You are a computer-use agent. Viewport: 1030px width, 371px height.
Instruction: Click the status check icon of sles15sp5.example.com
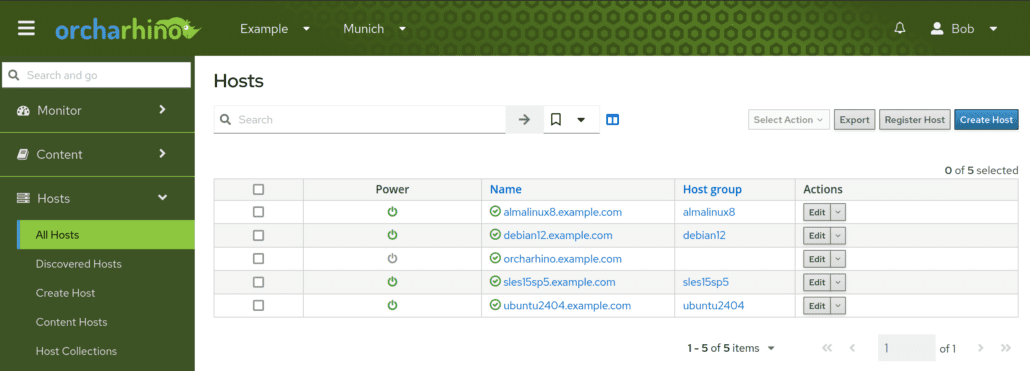point(495,282)
